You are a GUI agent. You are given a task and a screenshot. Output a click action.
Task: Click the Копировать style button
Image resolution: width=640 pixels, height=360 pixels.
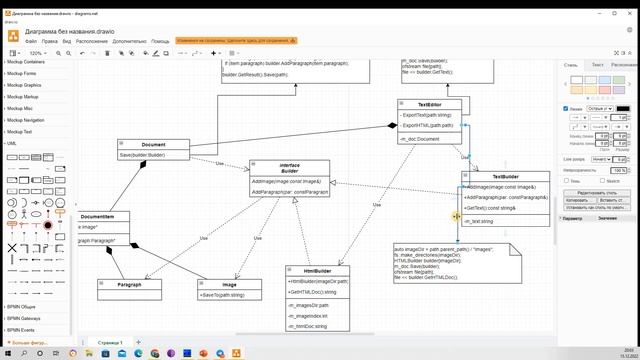(580, 200)
